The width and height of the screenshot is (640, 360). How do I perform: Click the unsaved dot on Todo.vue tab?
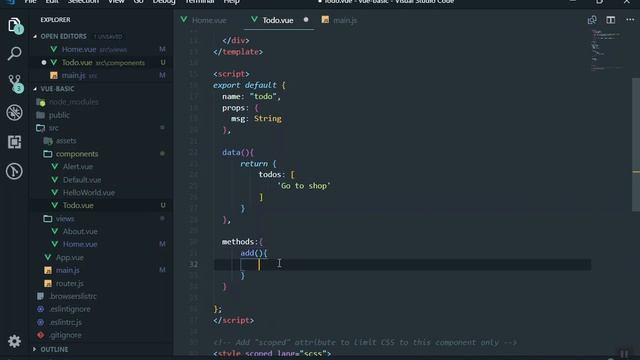tap(306, 20)
